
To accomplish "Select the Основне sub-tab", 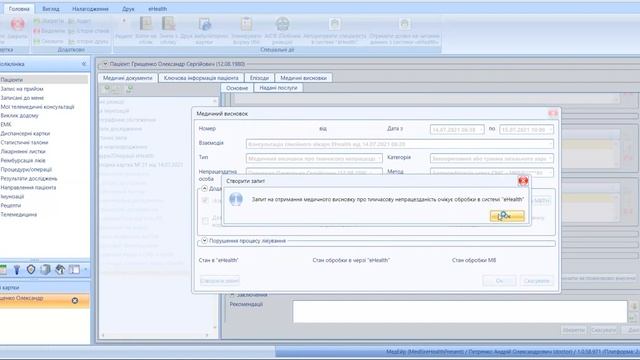I will pos(237,88).
